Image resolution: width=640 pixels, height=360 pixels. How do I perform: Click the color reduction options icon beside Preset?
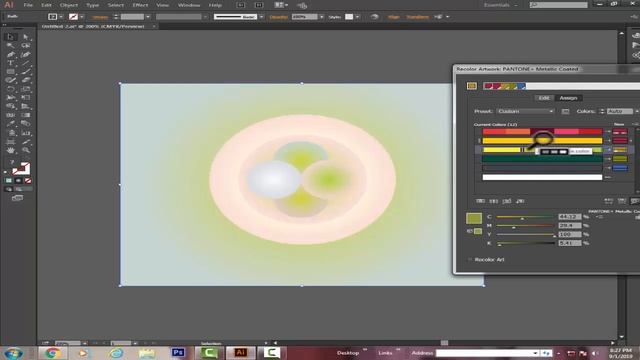pyautogui.click(x=565, y=111)
